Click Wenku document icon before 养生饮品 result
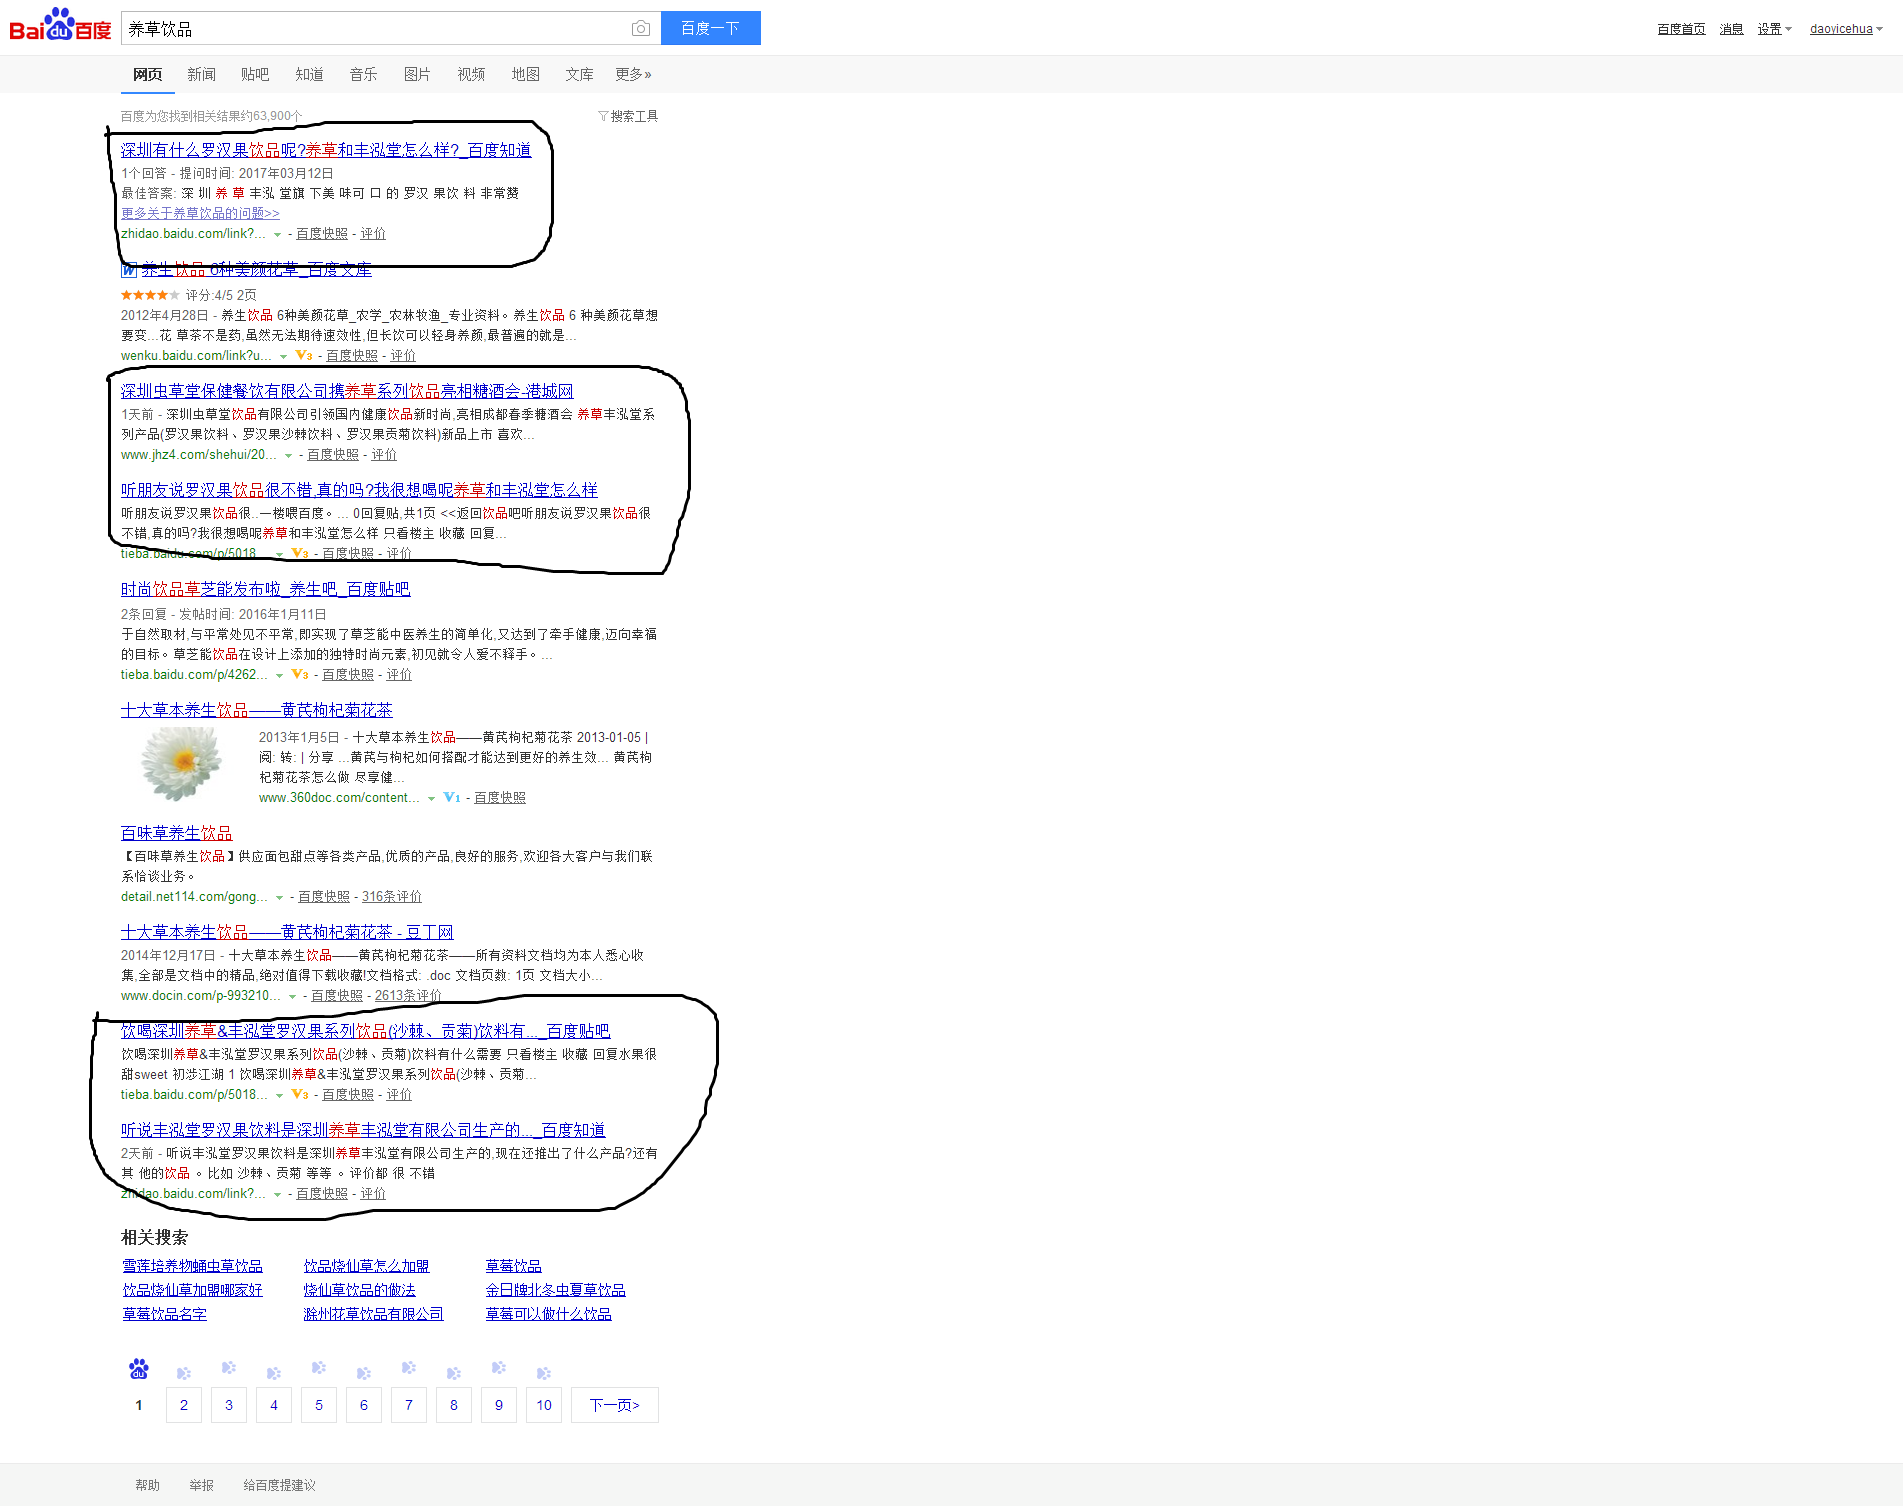The image size is (1903, 1506). coord(129,270)
